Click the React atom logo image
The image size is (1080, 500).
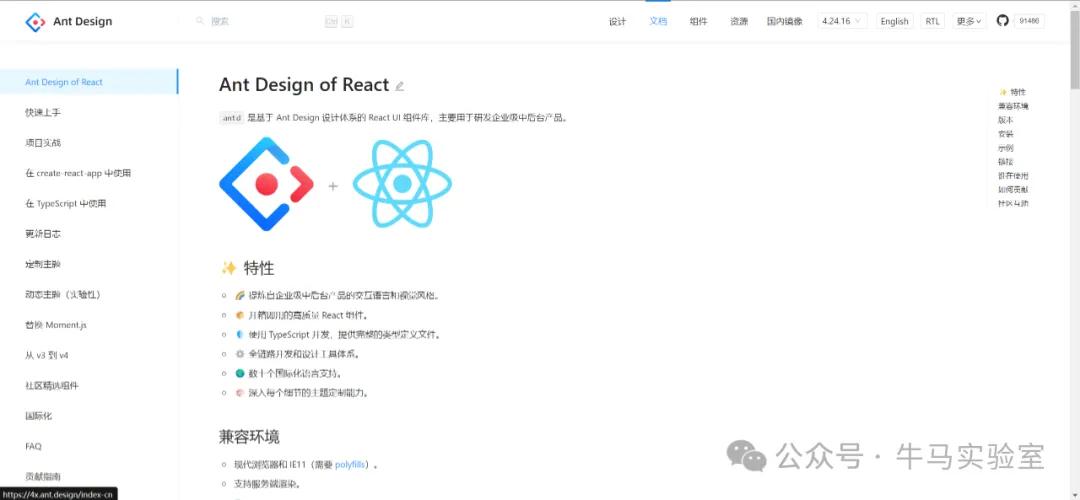tap(402, 184)
